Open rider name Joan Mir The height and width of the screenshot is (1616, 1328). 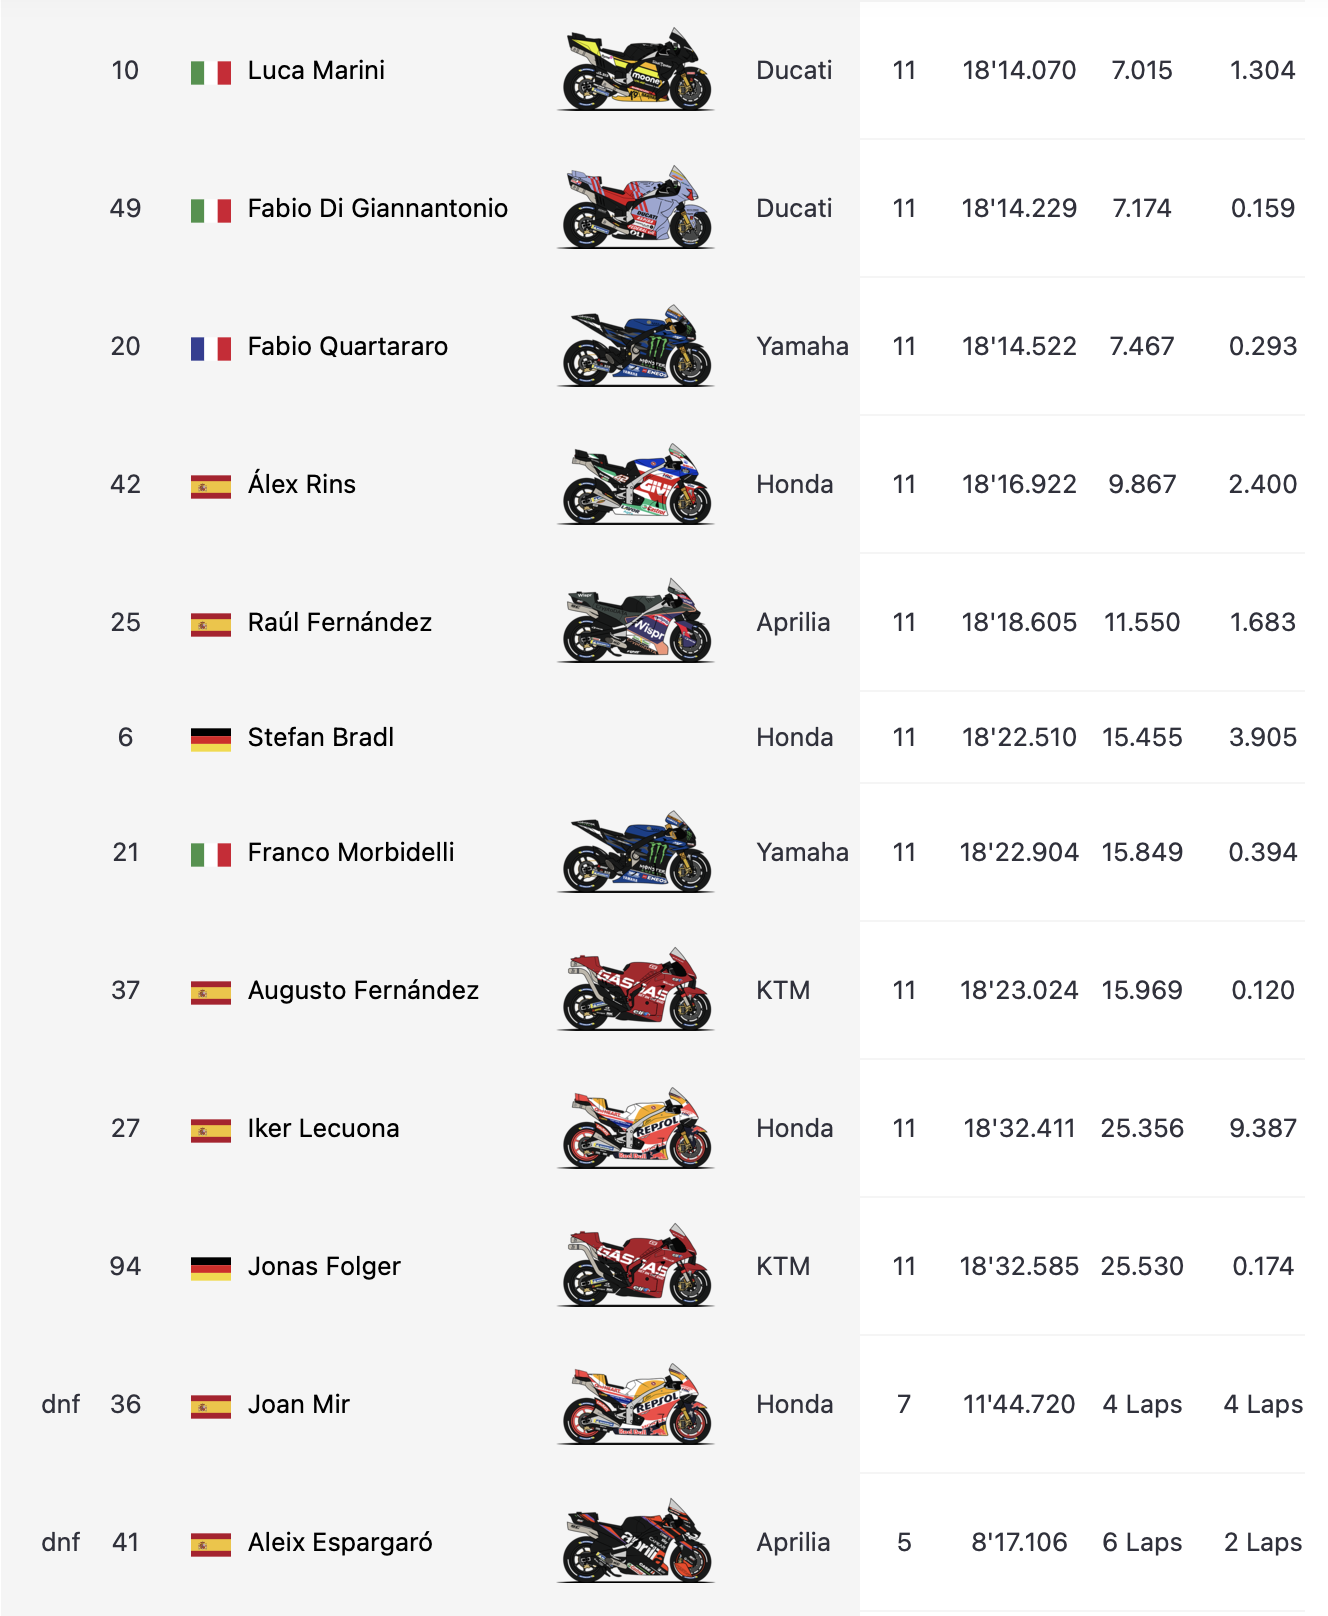tap(298, 1404)
